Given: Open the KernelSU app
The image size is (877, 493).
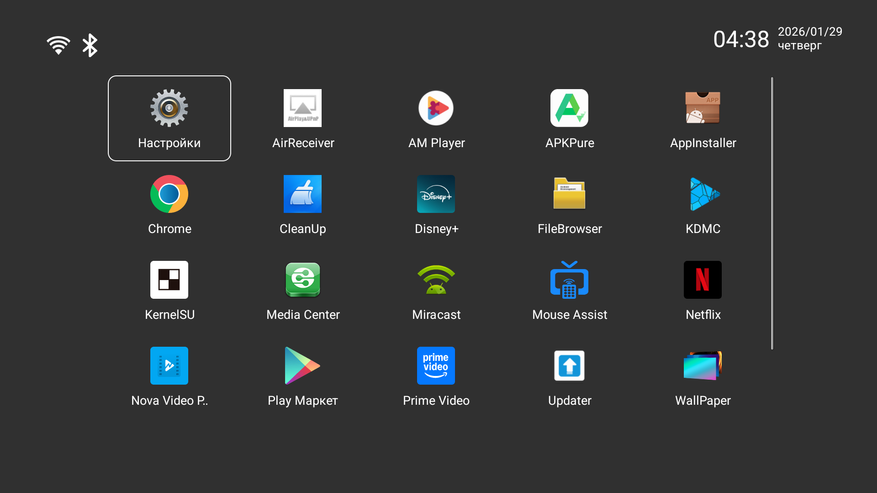Looking at the screenshot, I should tap(169, 280).
